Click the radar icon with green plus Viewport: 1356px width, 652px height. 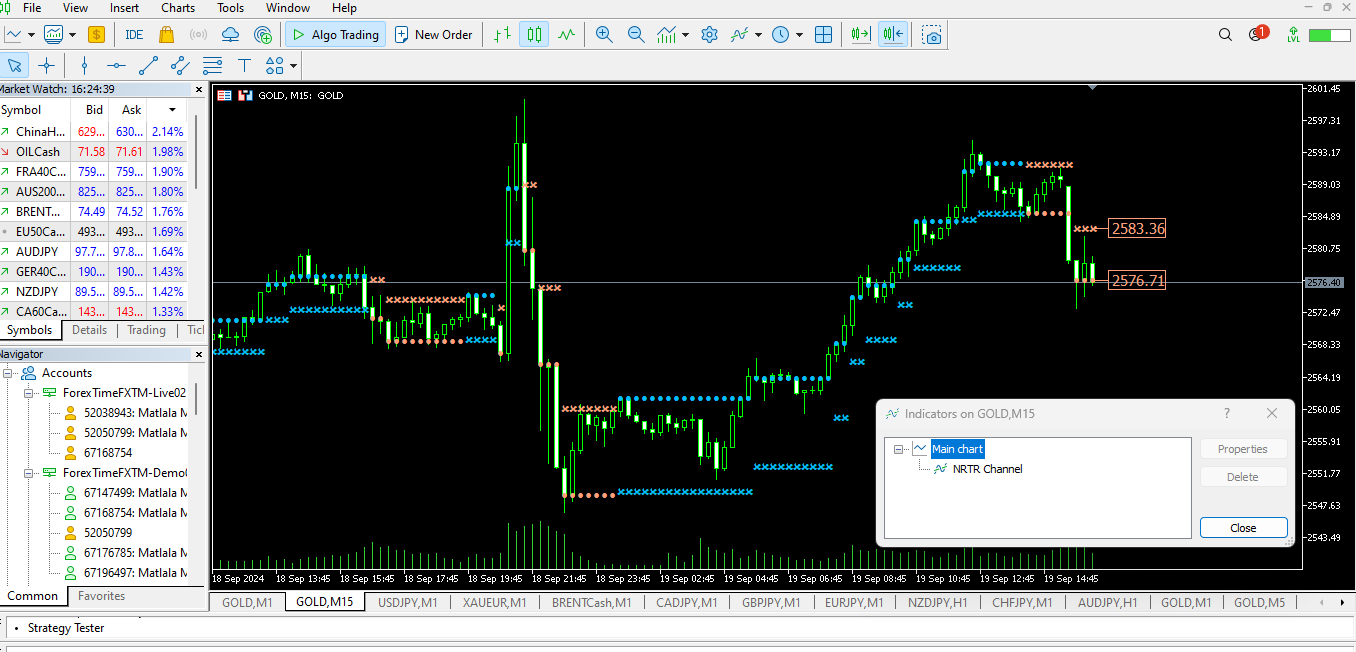pyautogui.click(x=263, y=35)
